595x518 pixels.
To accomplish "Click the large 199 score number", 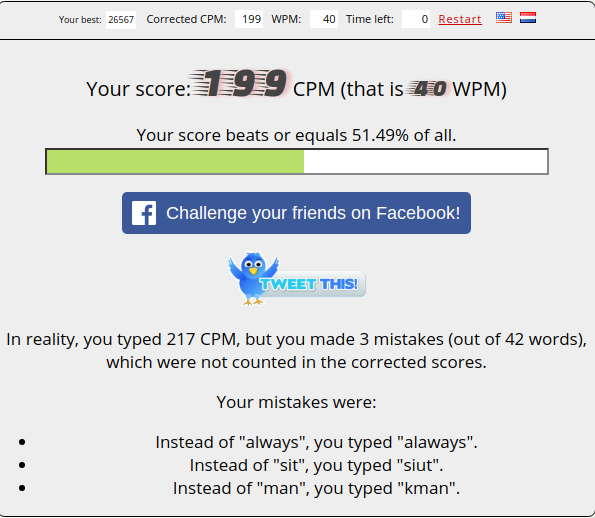I will tap(240, 83).
